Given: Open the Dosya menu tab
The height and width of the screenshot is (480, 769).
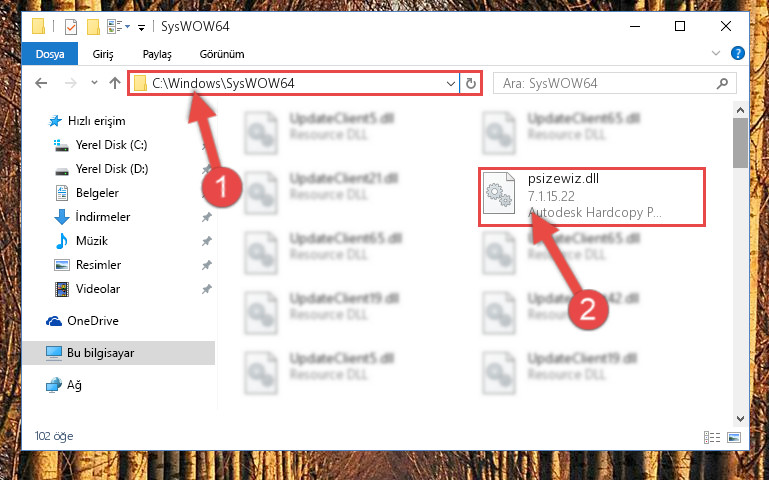Looking at the screenshot, I should point(50,53).
